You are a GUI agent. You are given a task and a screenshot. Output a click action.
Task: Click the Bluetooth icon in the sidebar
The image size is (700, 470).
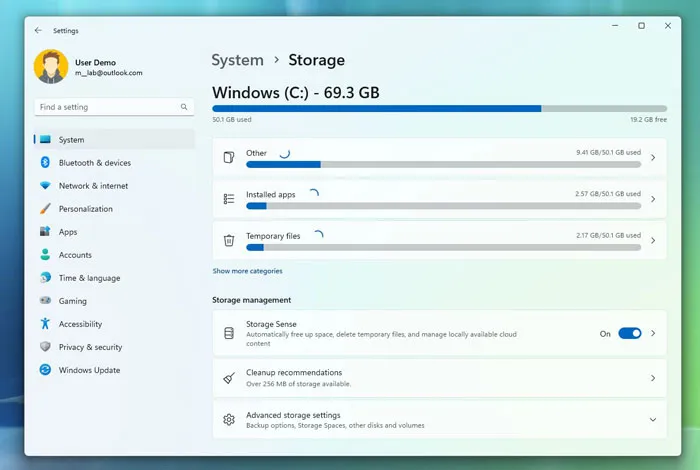45,162
